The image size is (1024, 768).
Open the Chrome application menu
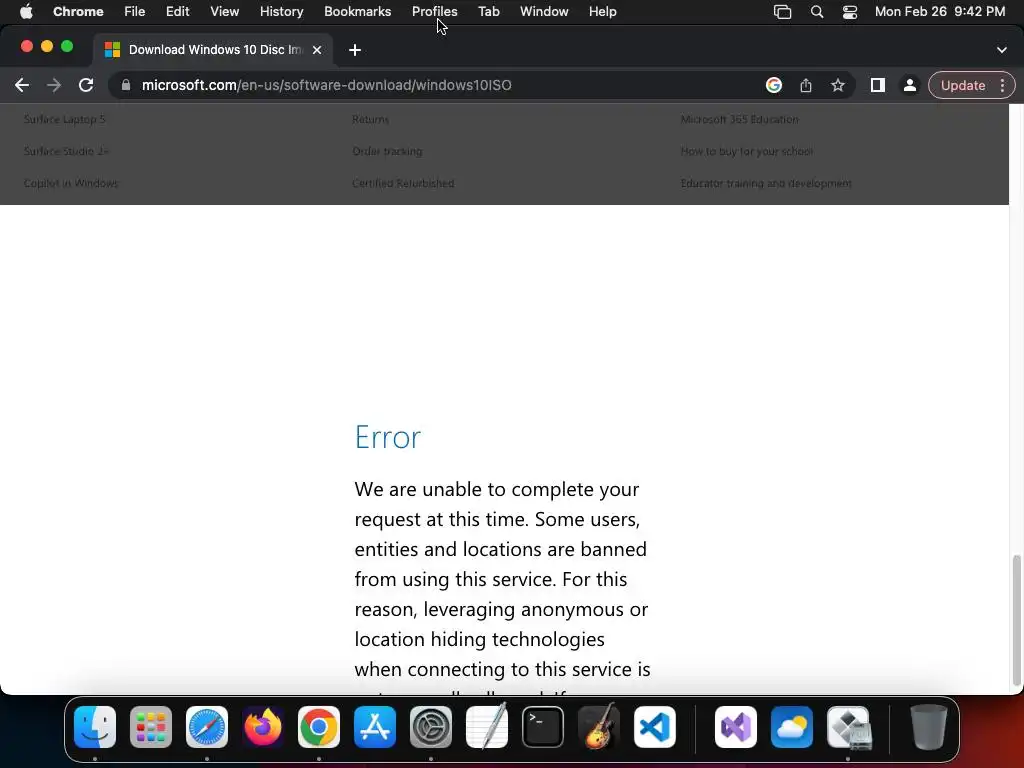pyautogui.click(x=78, y=12)
